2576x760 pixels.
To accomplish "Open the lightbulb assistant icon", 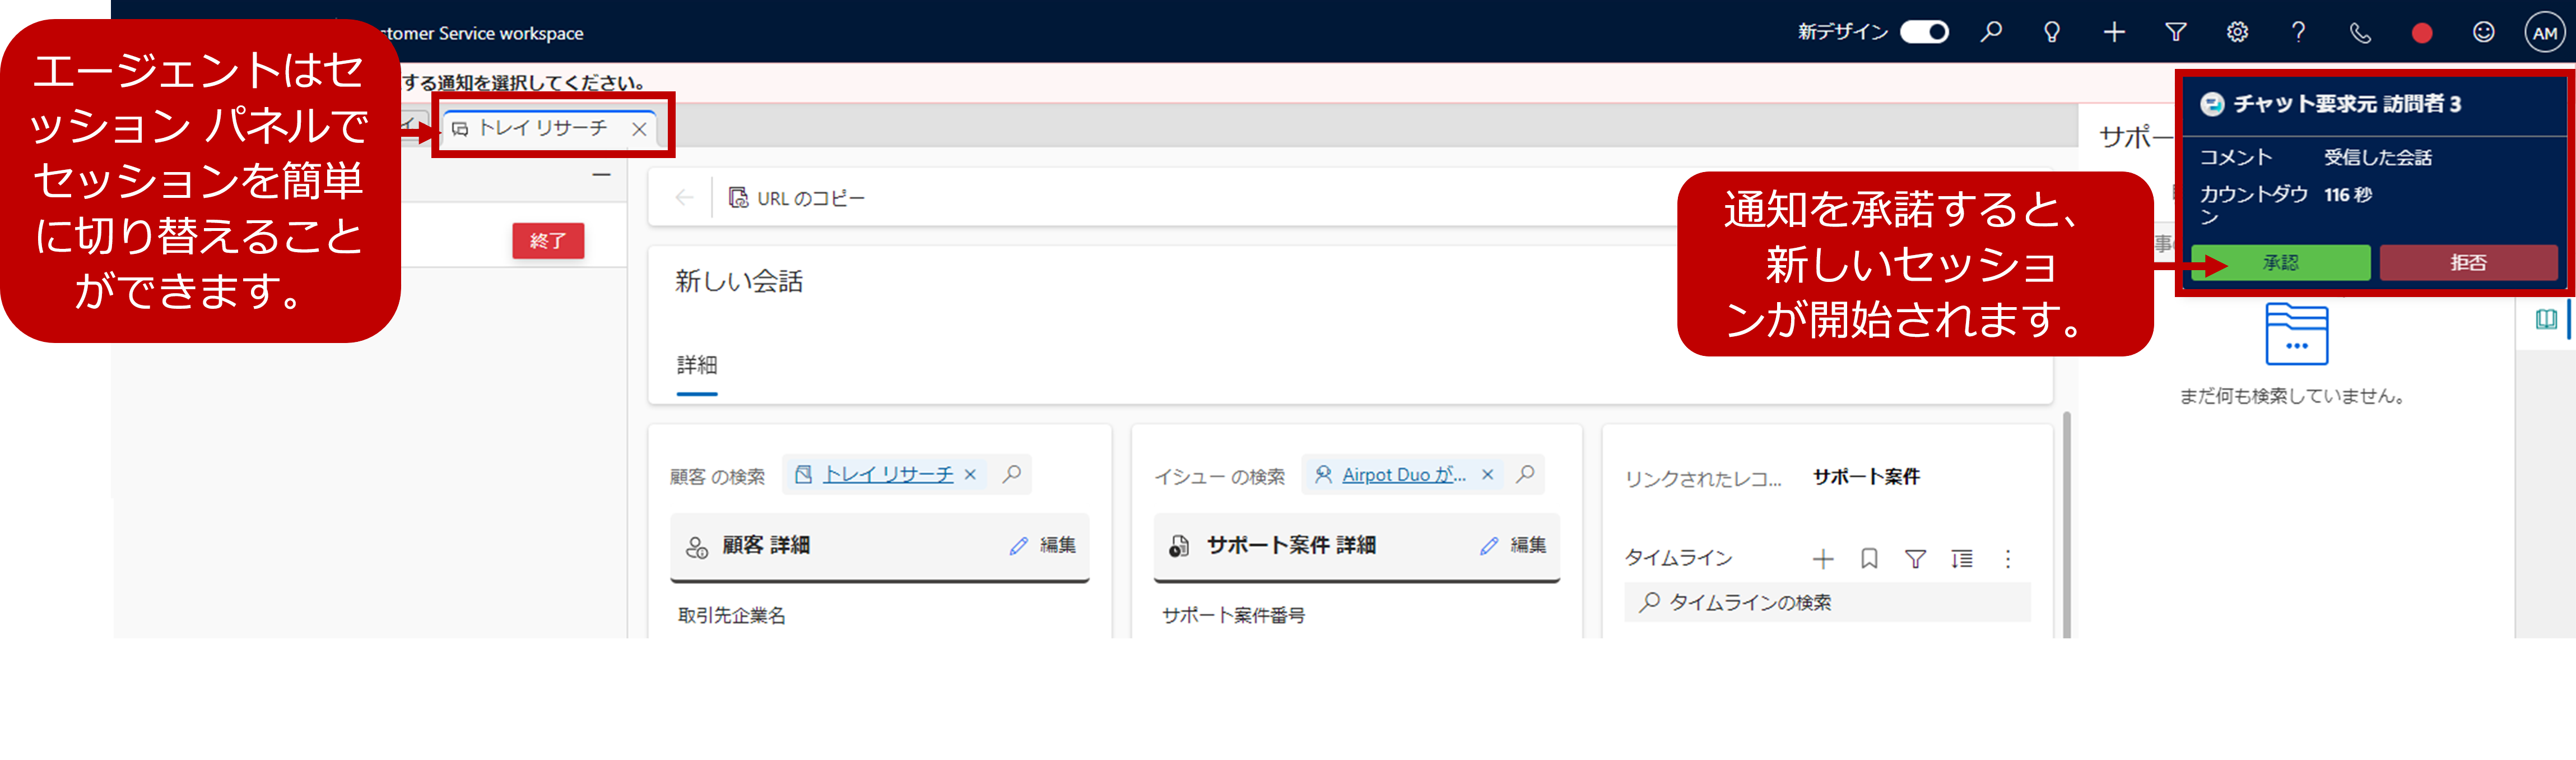I will [2052, 32].
